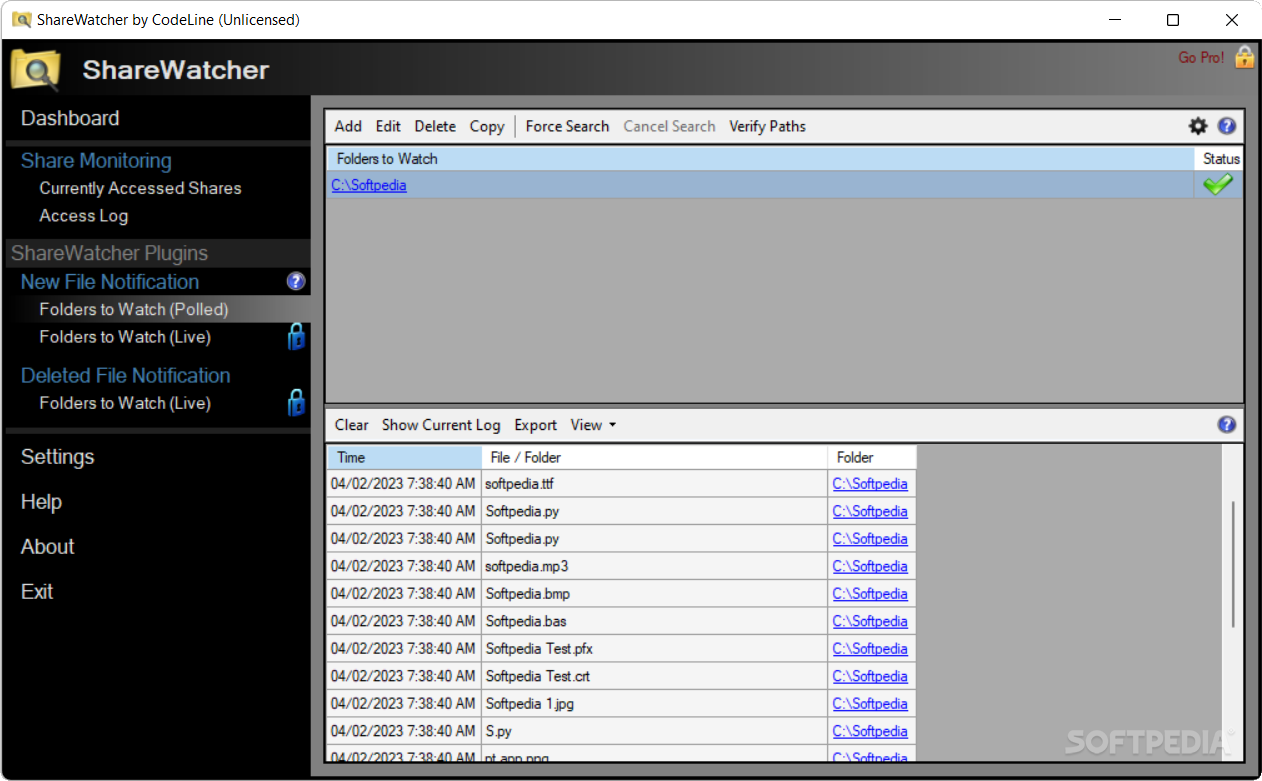
Task: Click the Go Pro! link
Action: point(1201,58)
